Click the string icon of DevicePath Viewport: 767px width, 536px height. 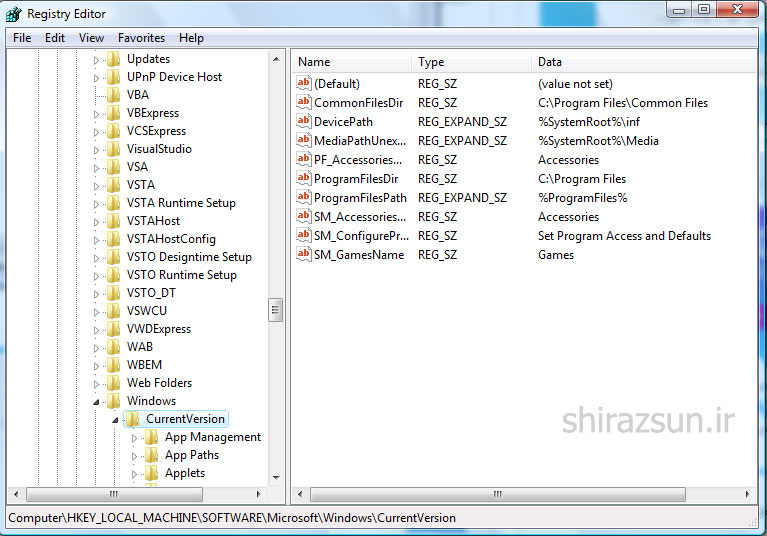(x=304, y=121)
